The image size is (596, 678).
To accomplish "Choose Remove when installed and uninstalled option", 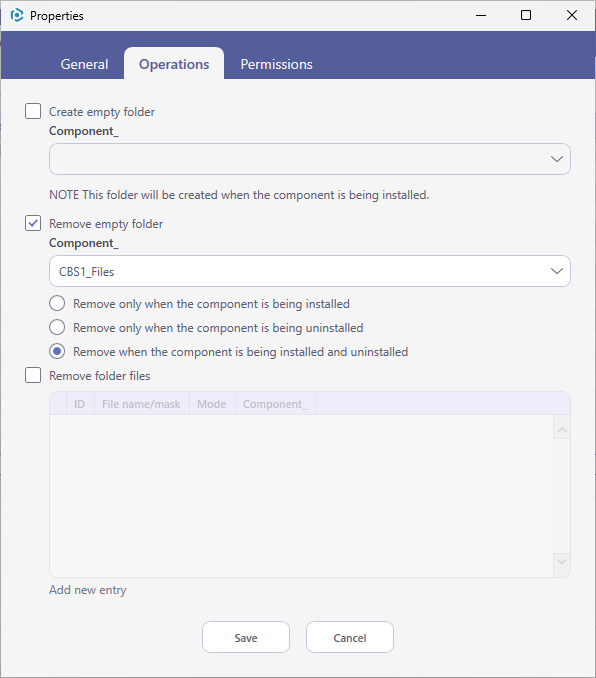I will 57,351.
